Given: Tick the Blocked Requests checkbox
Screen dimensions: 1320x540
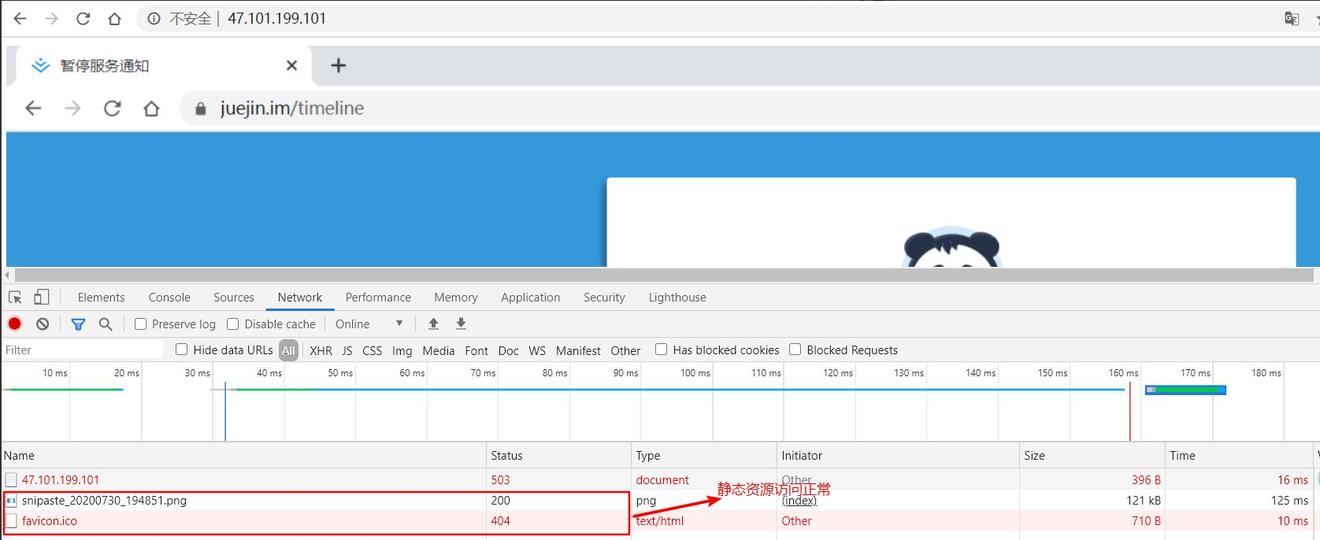Looking at the screenshot, I should coord(795,350).
